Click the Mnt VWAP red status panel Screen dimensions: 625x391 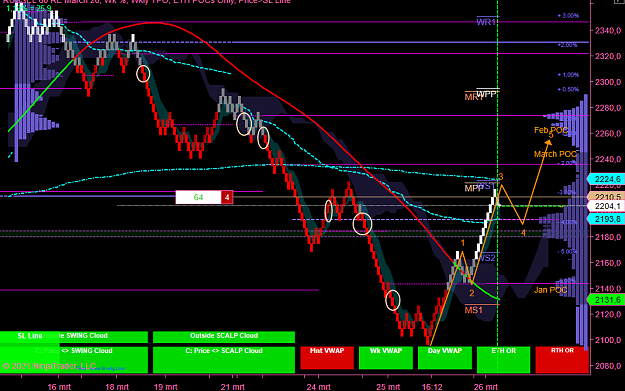(x=327, y=358)
